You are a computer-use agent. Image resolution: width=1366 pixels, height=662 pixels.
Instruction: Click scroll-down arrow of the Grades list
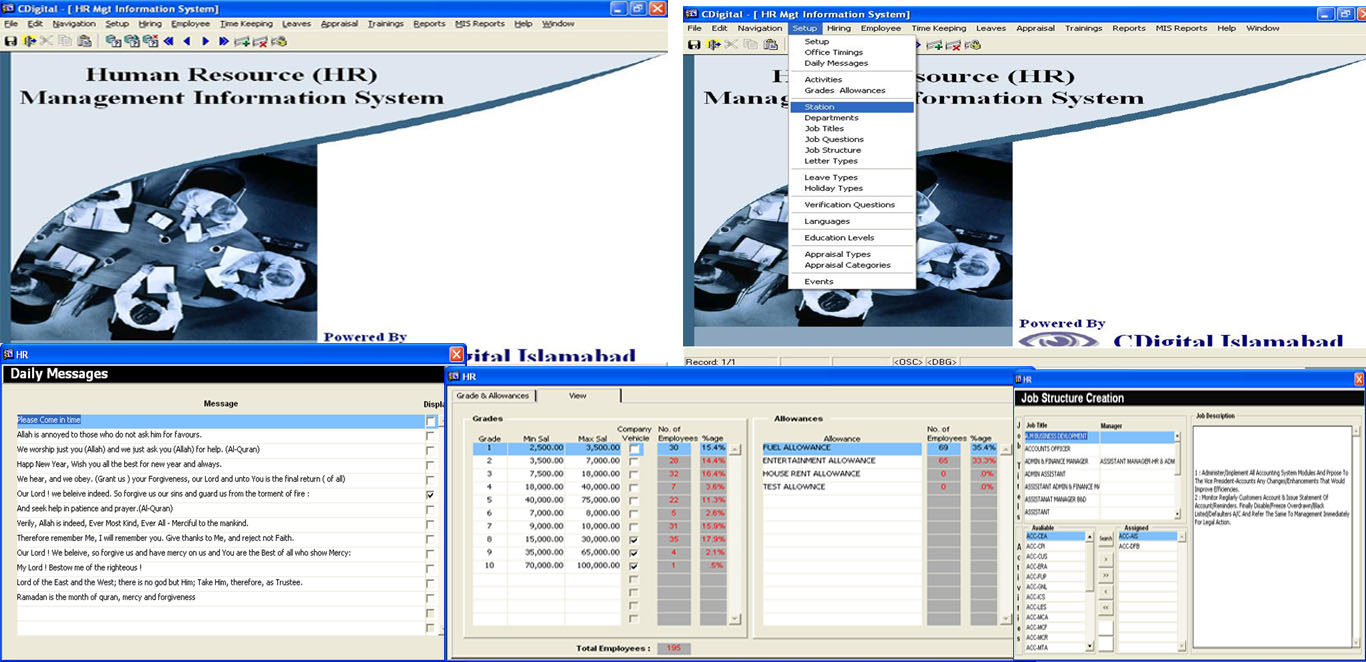click(736, 619)
